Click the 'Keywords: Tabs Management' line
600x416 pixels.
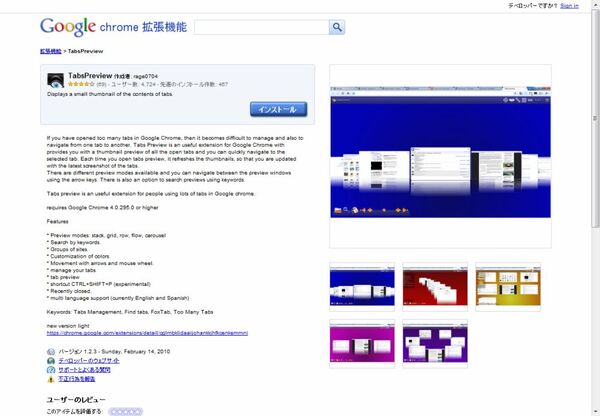click(x=130, y=312)
